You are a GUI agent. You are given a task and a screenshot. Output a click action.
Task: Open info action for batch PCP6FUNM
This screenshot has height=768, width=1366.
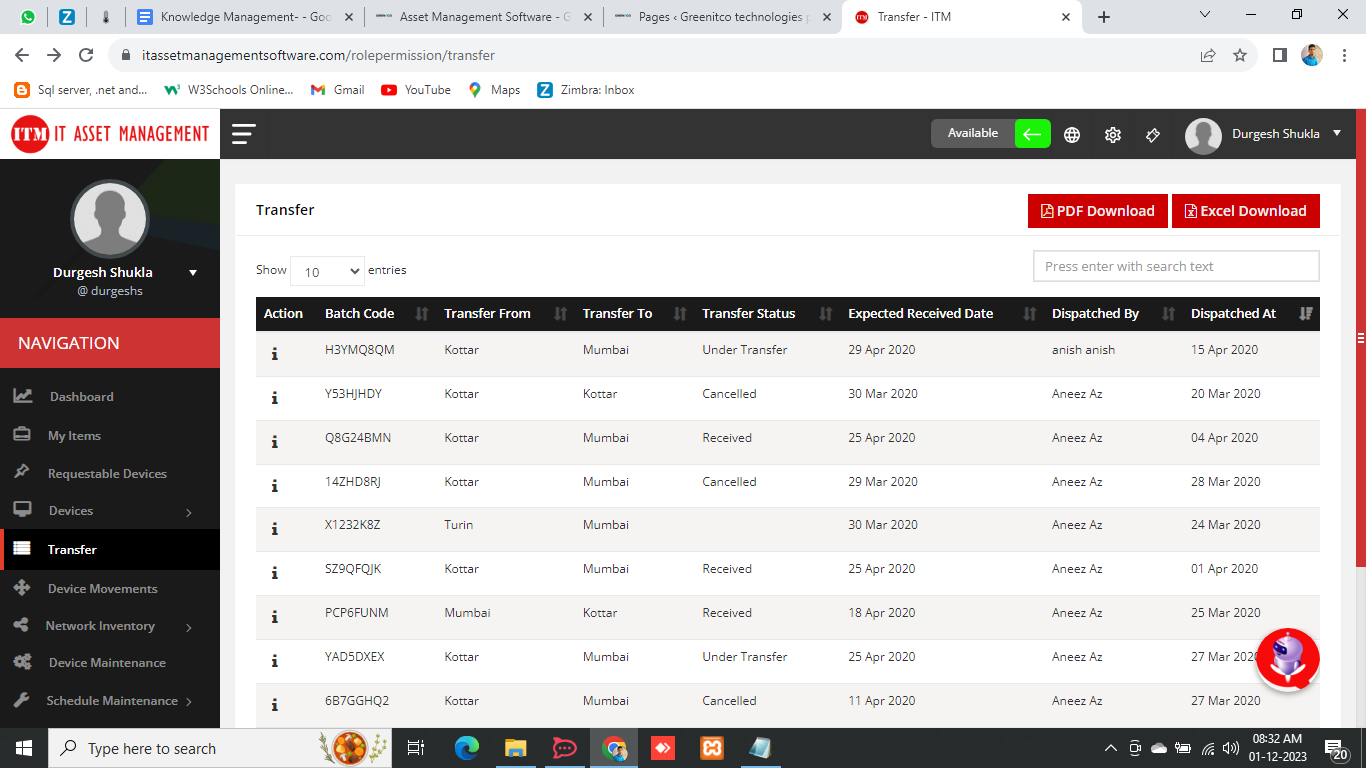[274, 617]
